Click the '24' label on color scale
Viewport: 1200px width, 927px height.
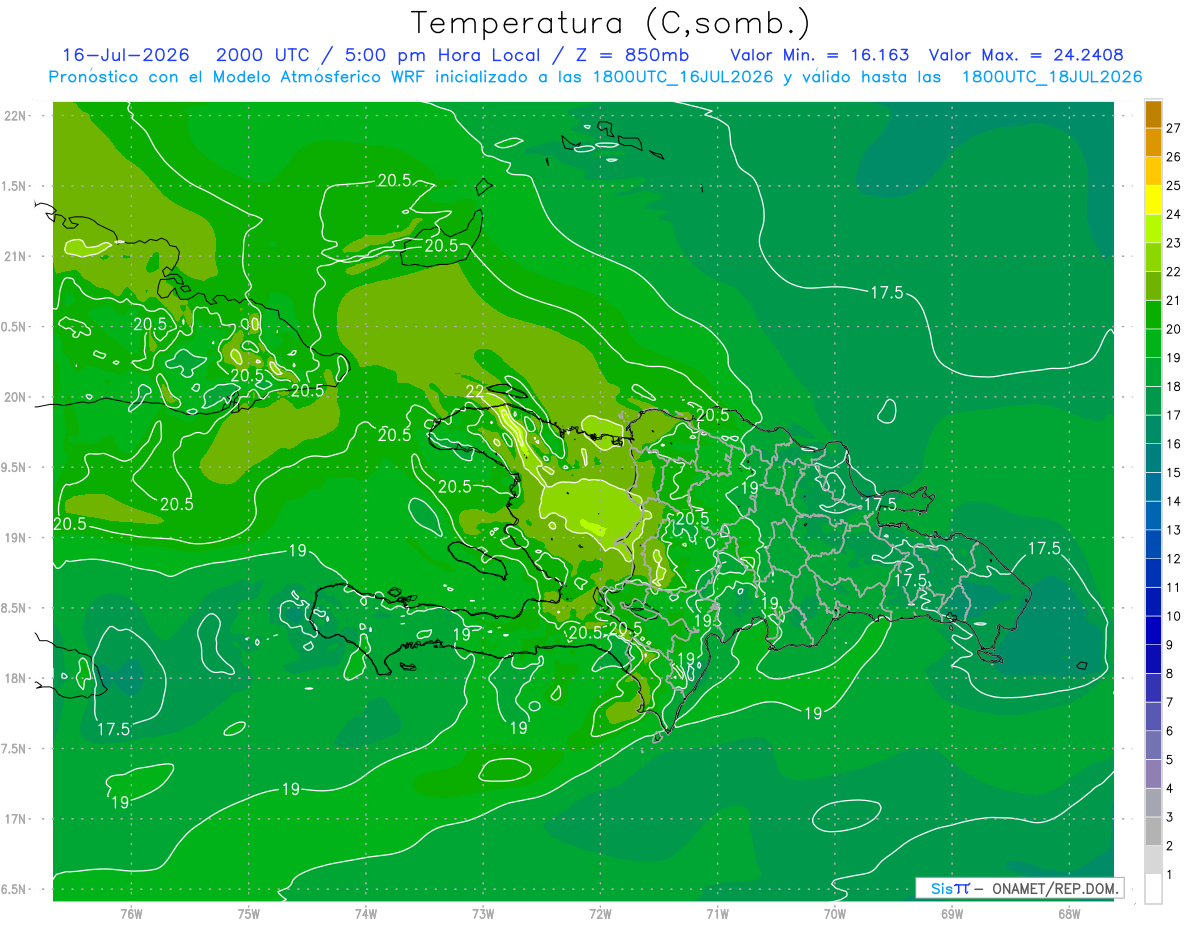pyautogui.click(x=1174, y=214)
